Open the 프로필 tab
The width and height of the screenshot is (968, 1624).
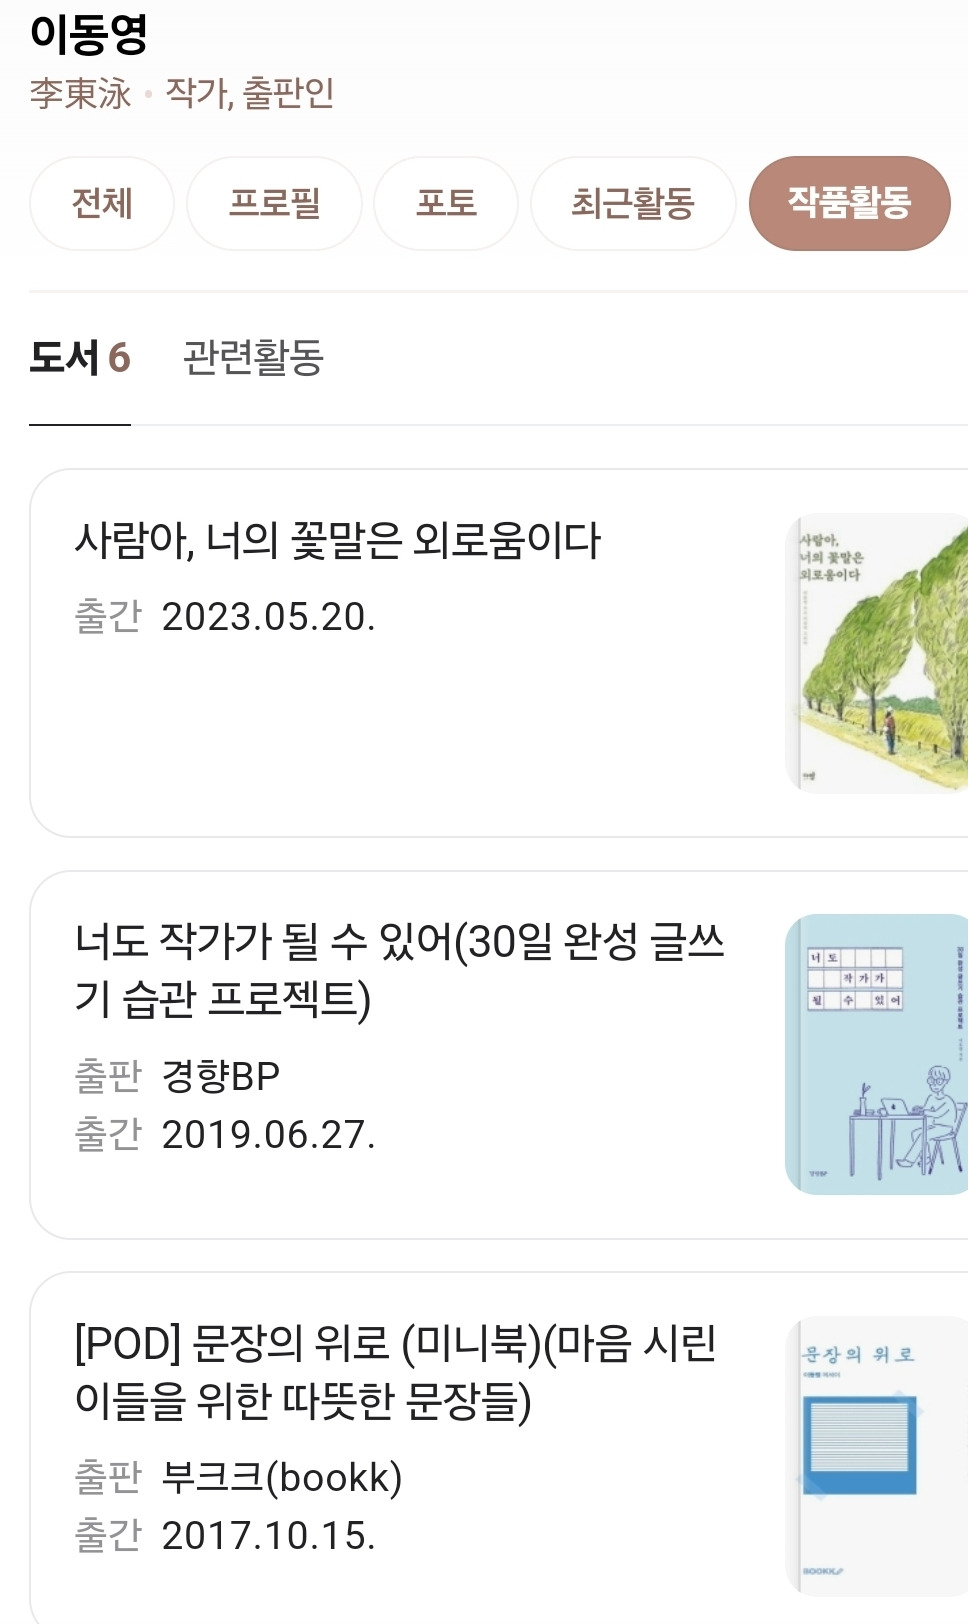click(x=274, y=203)
